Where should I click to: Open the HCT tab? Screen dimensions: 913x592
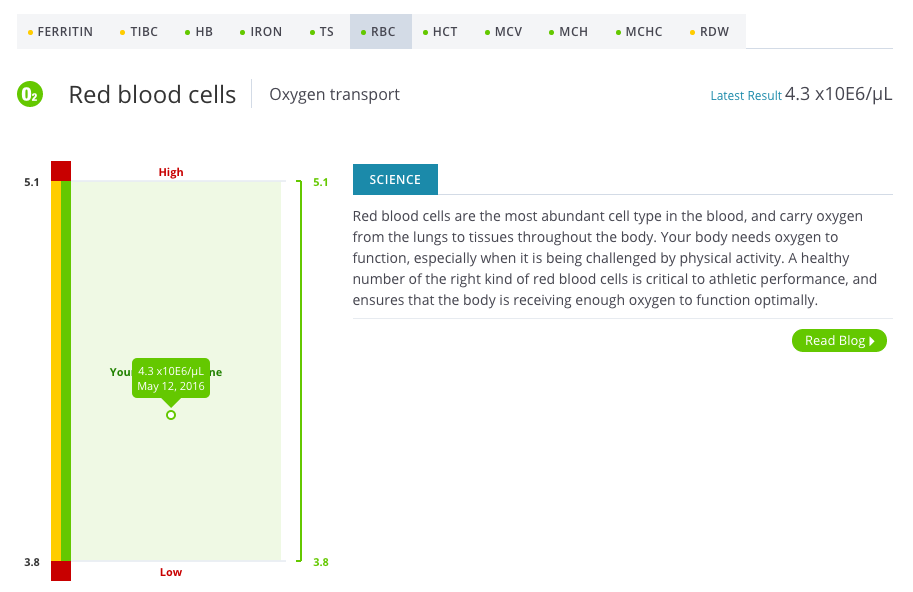click(x=446, y=31)
